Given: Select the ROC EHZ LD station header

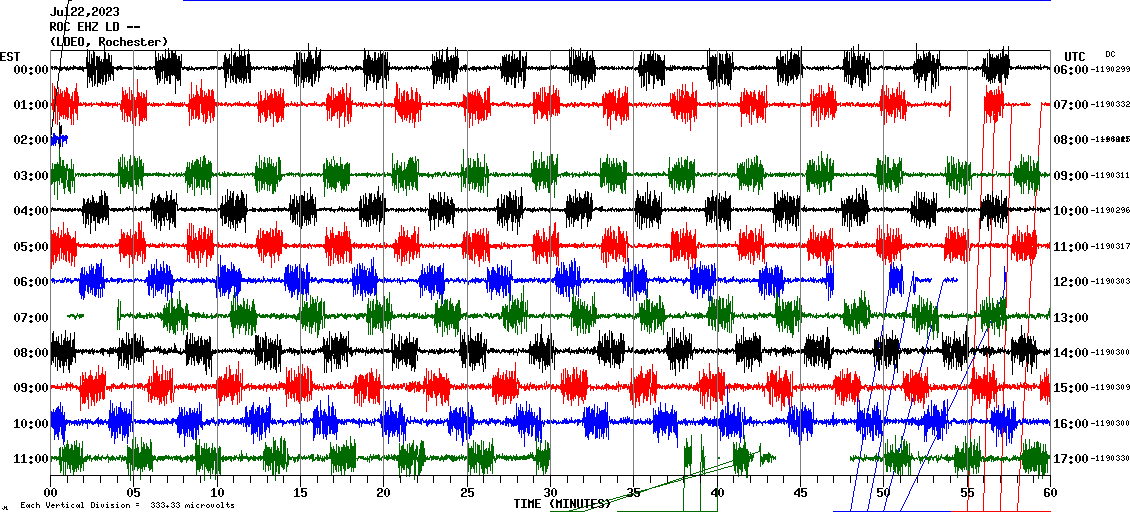Looking at the screenshot, I should (90, 27).
